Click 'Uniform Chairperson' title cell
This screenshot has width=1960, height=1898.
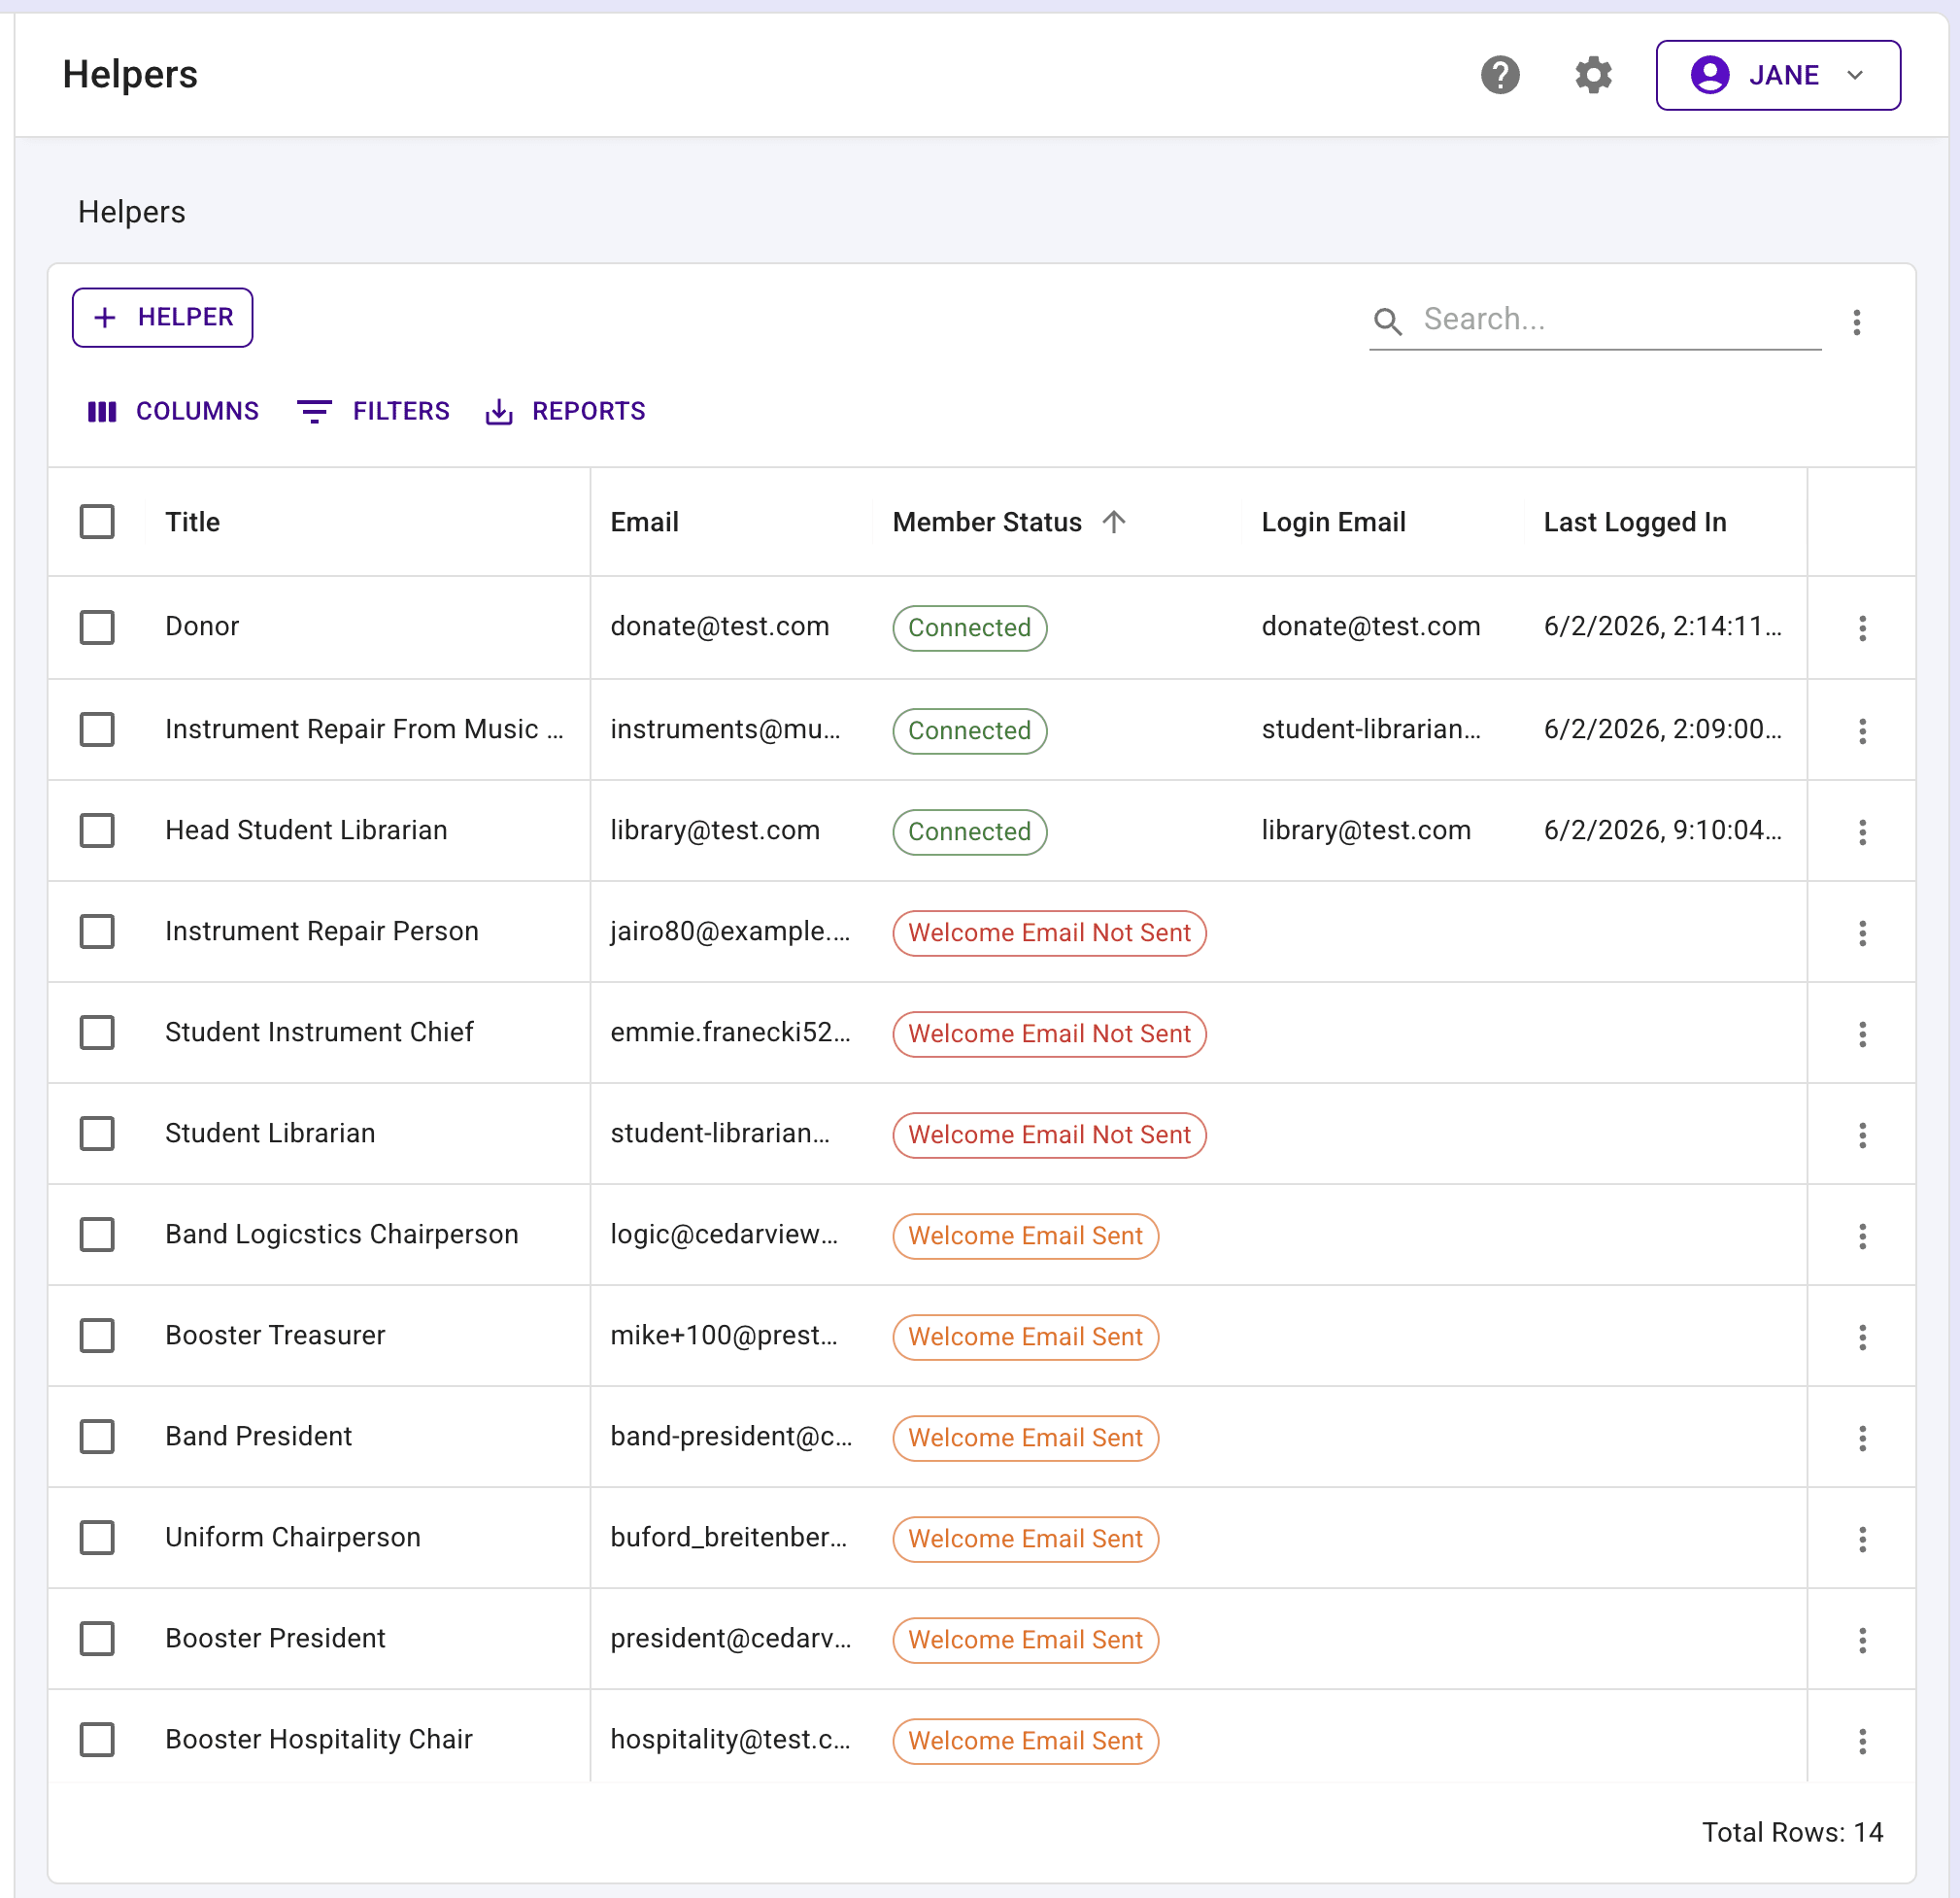[x=292, y=1537]
